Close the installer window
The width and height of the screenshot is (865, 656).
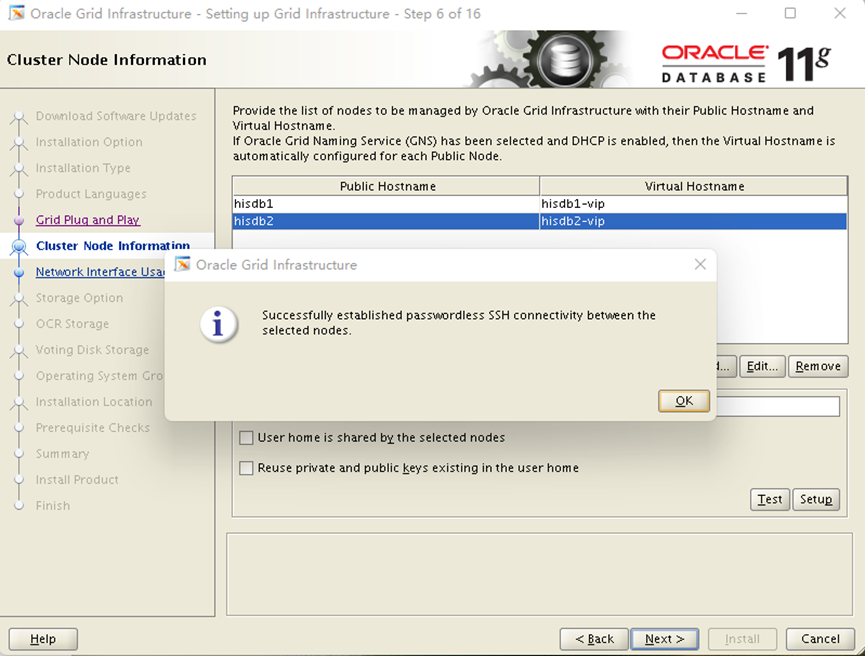click(x=840, y=13)
